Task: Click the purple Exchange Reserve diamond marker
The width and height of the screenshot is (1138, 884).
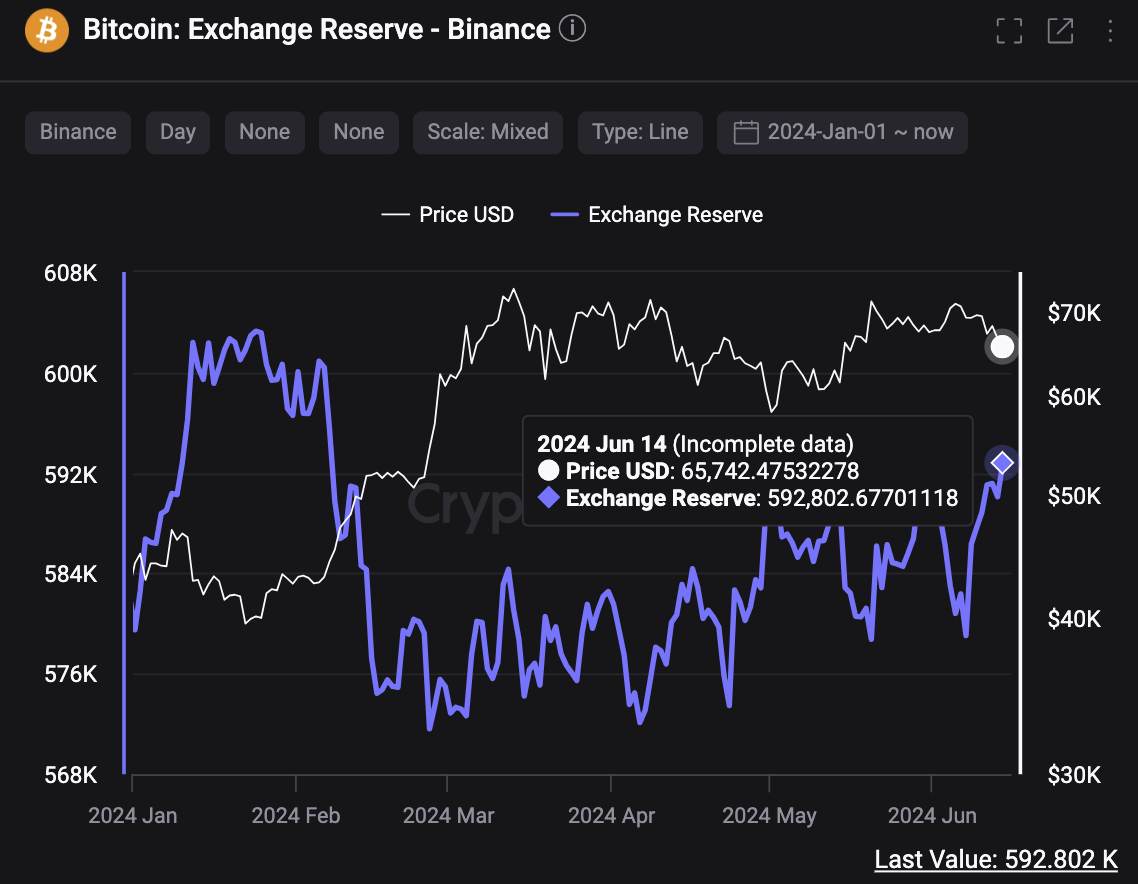Action: point(1002,462)
